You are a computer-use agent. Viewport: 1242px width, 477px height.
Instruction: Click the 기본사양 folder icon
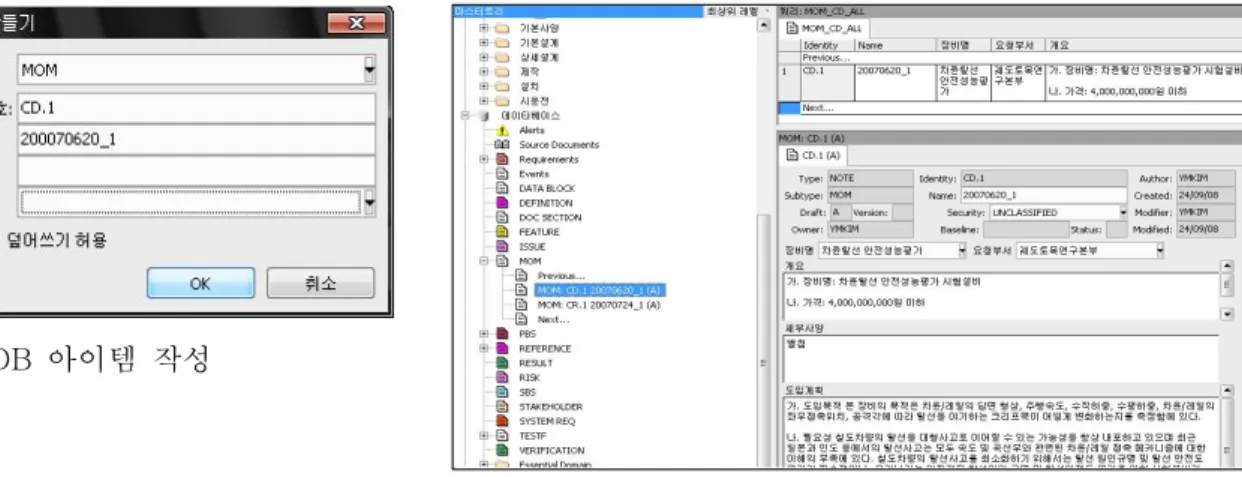[503, 30]
